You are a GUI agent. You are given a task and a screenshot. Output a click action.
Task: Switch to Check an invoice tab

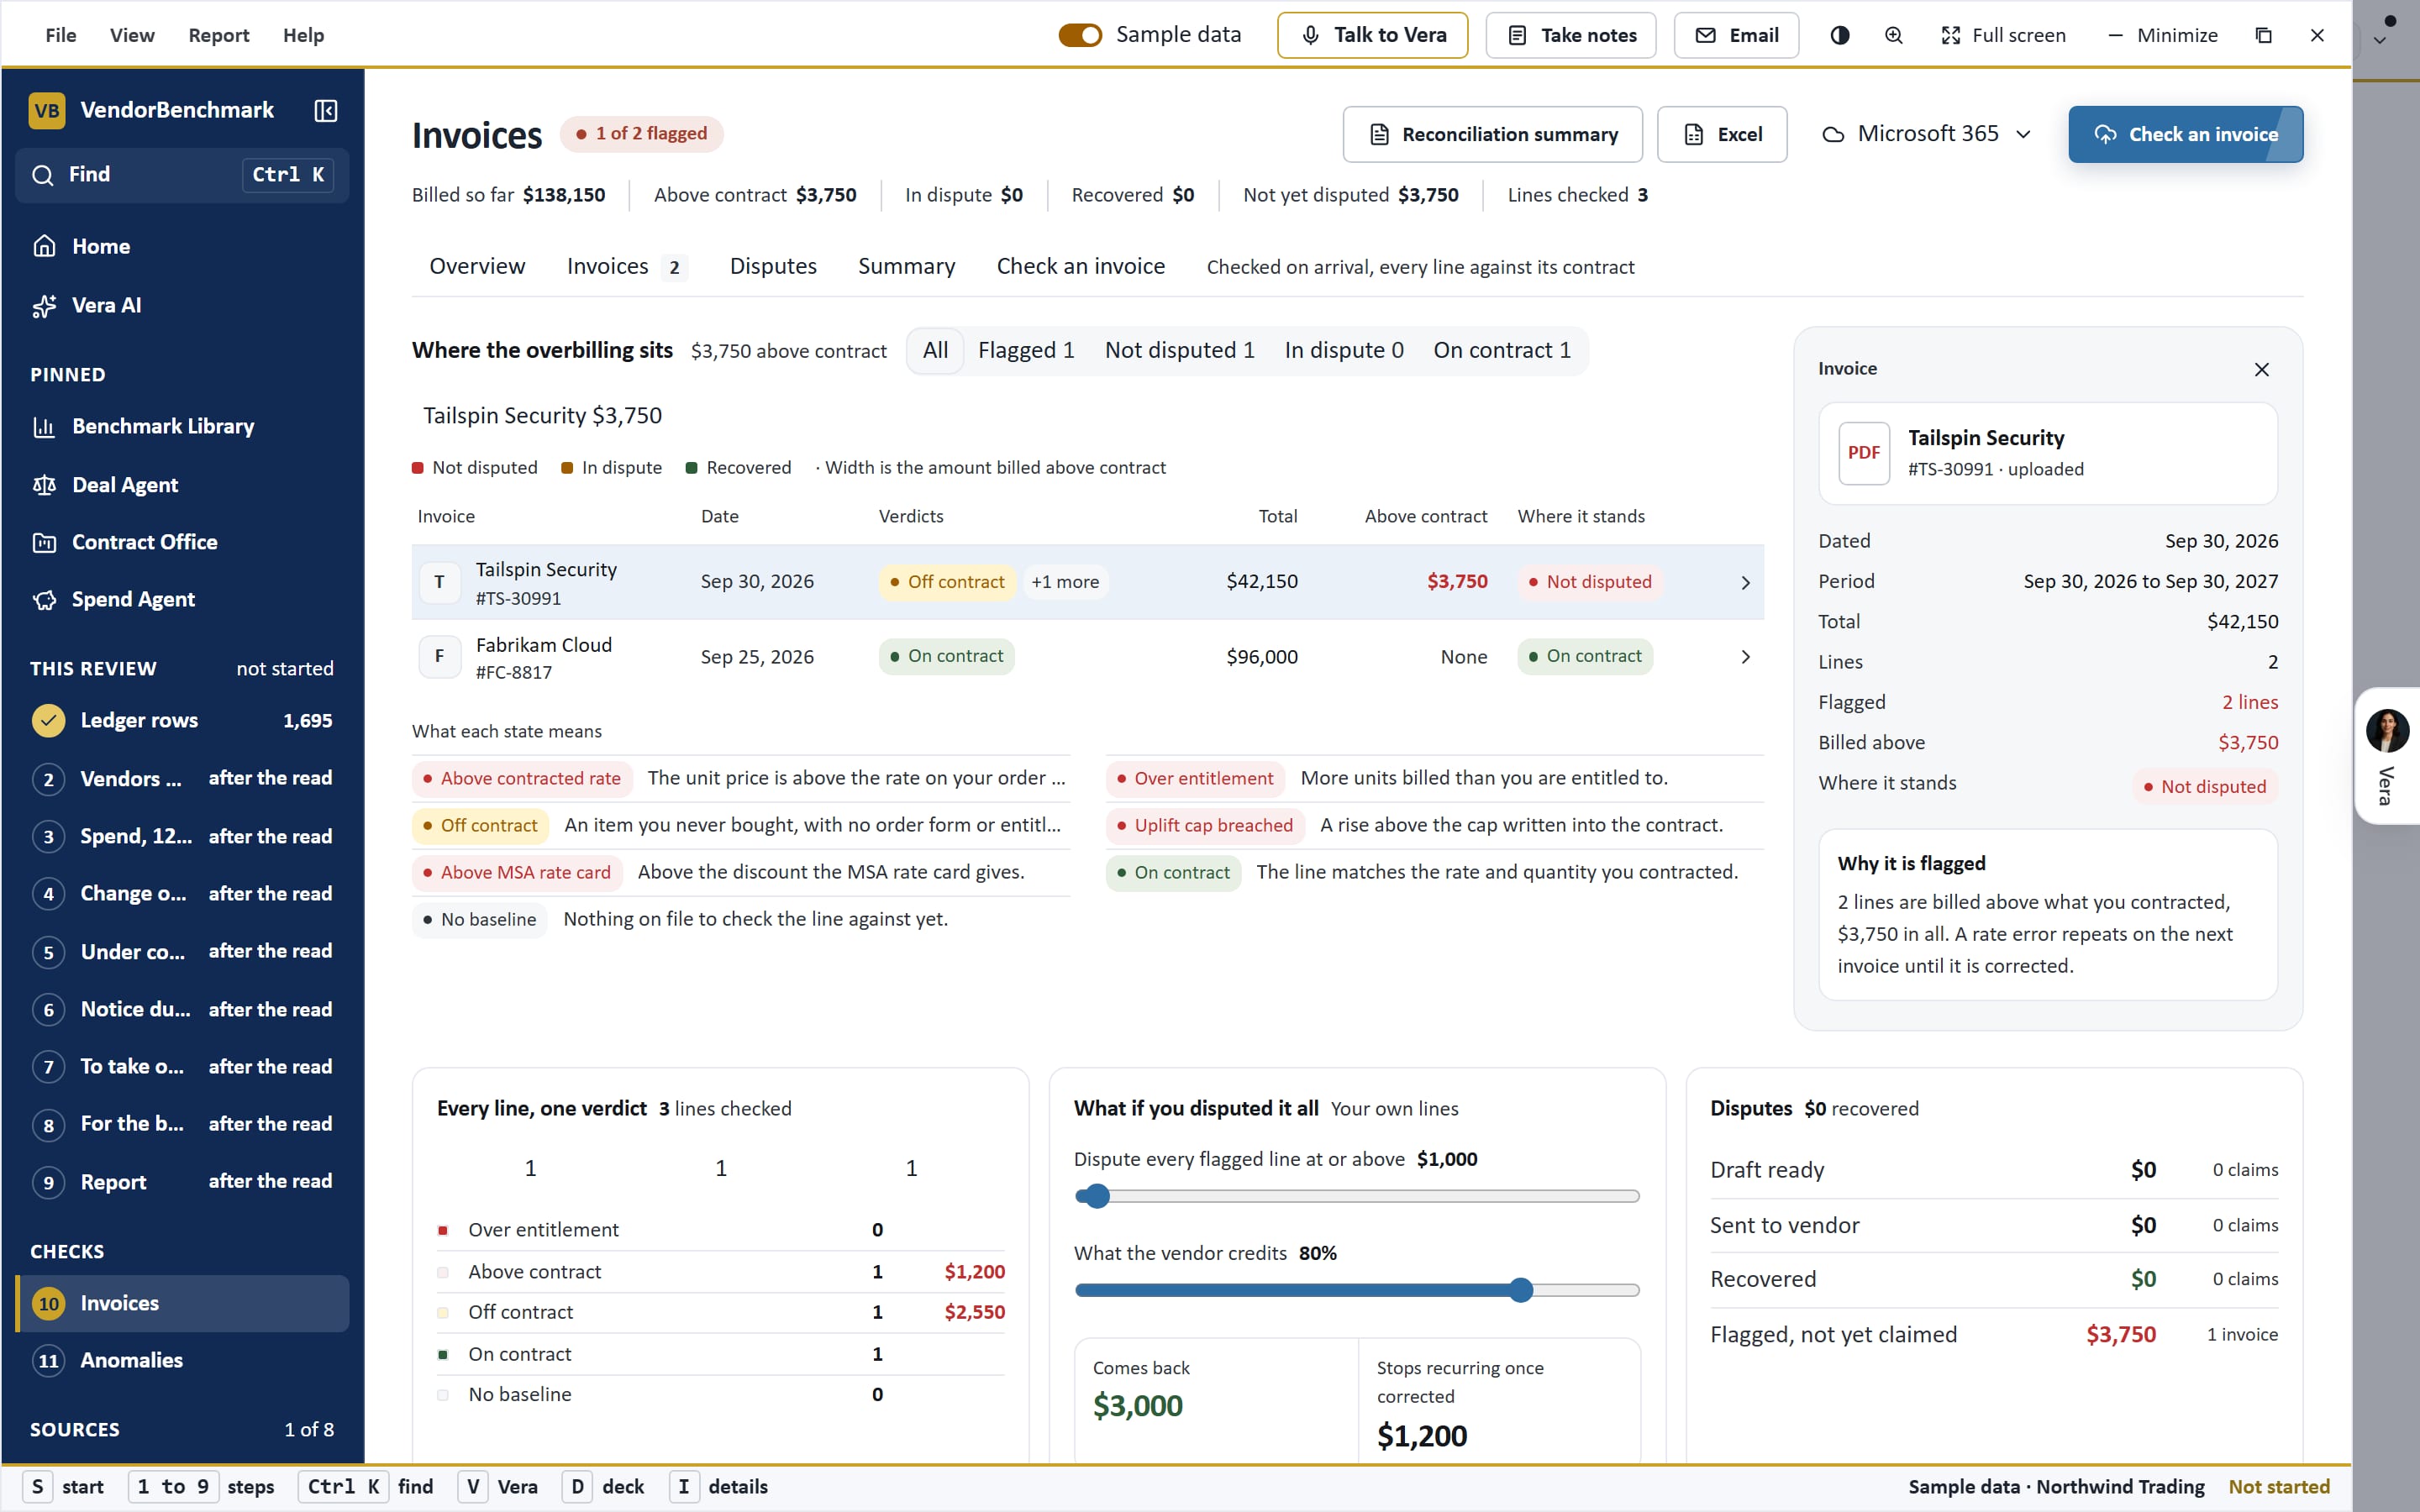(x=1080, y=266)
